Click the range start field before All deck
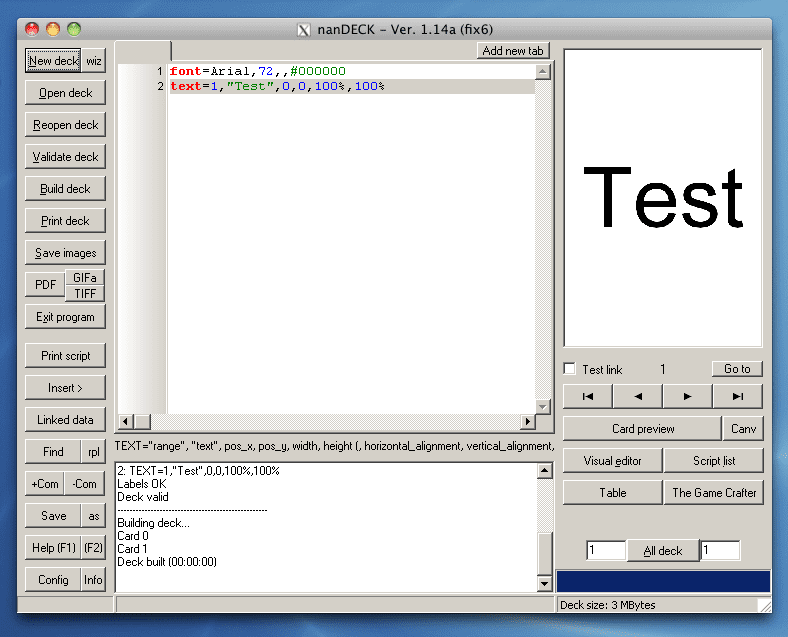 pyautogui.click(x=606, y=550)
